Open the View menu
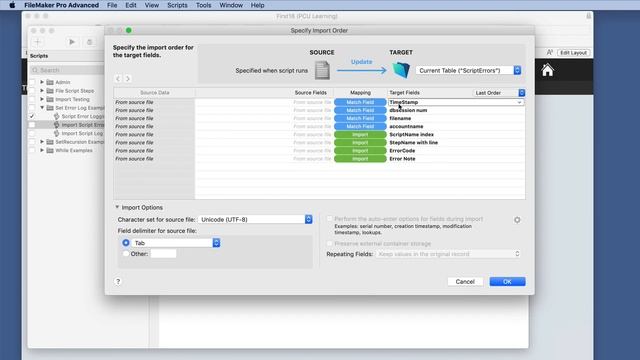Image resolution: width=640 pixels, height=360 pixels. (x=151, y=5)
